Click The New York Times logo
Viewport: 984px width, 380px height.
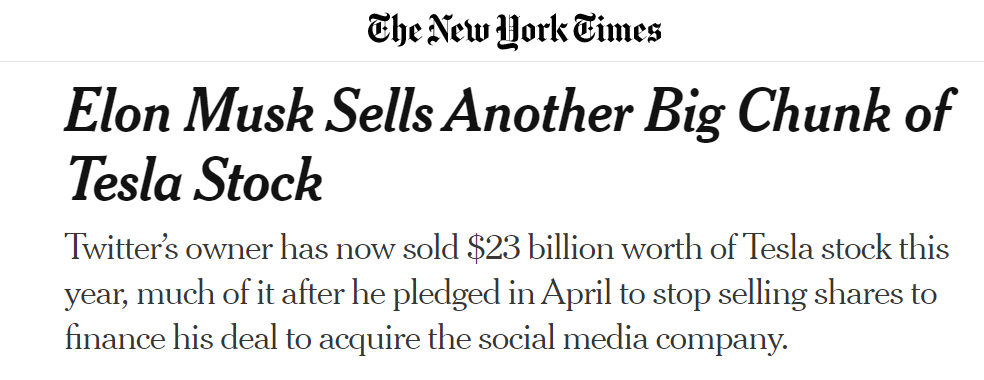514,30
